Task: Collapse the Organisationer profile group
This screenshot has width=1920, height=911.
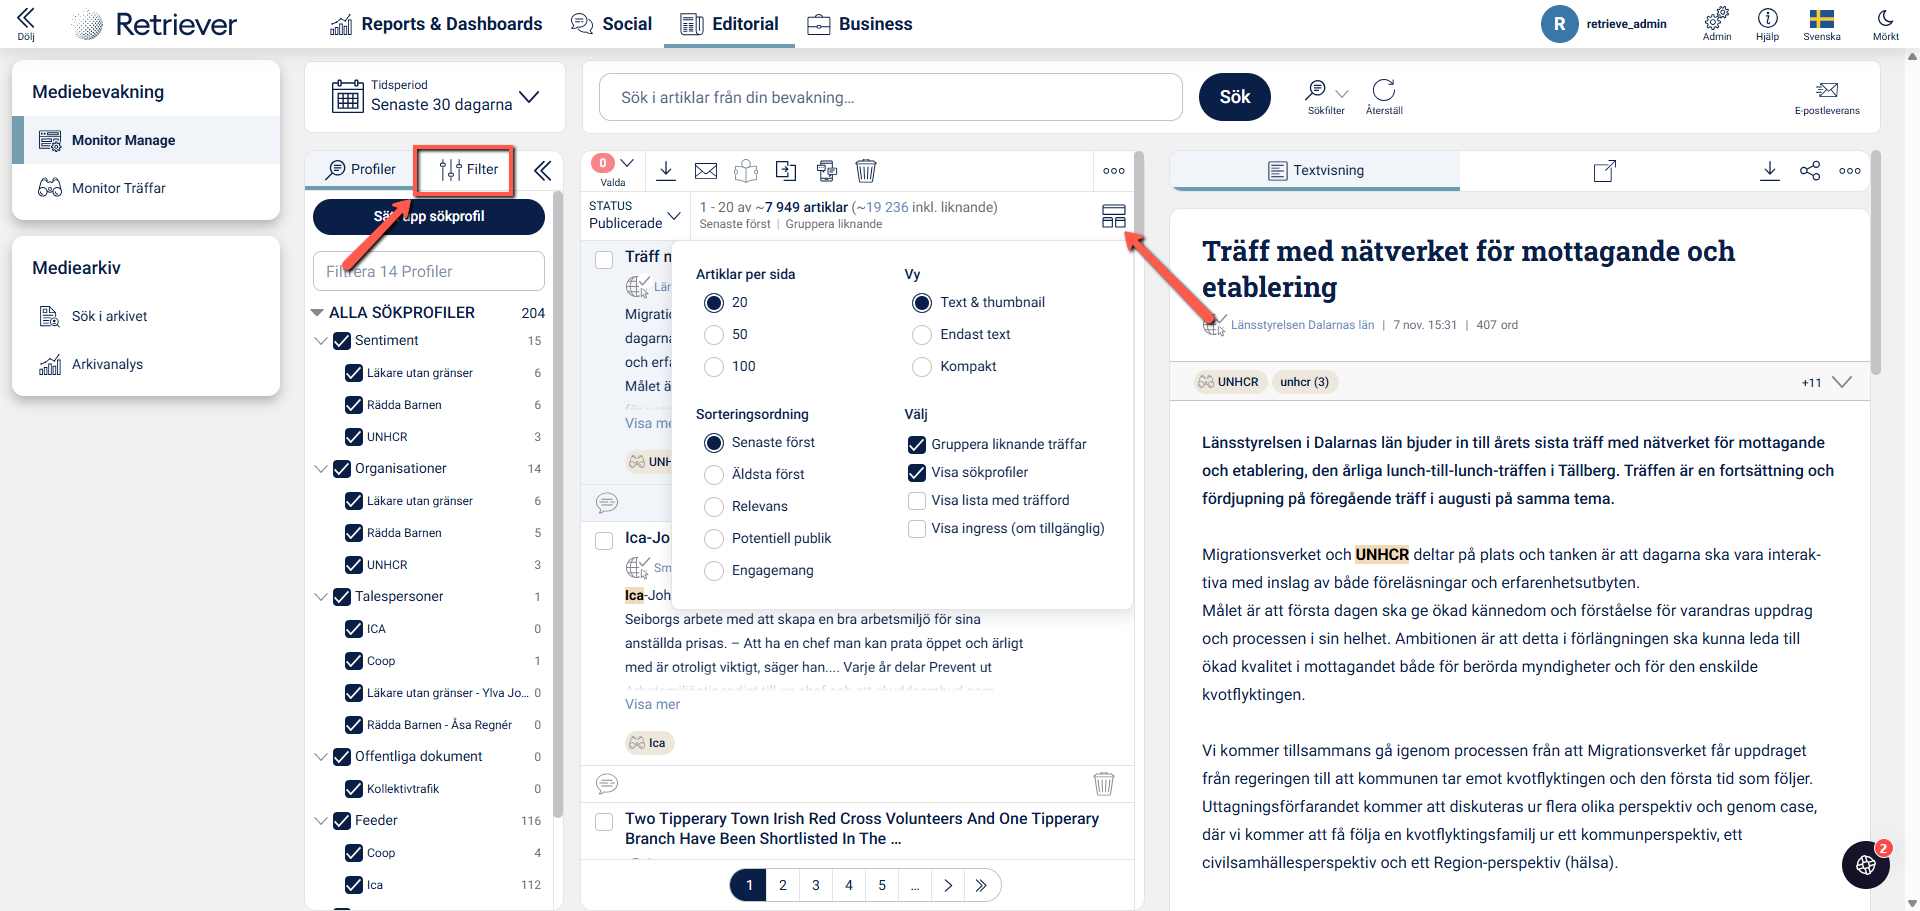Action: coord(321,469)
